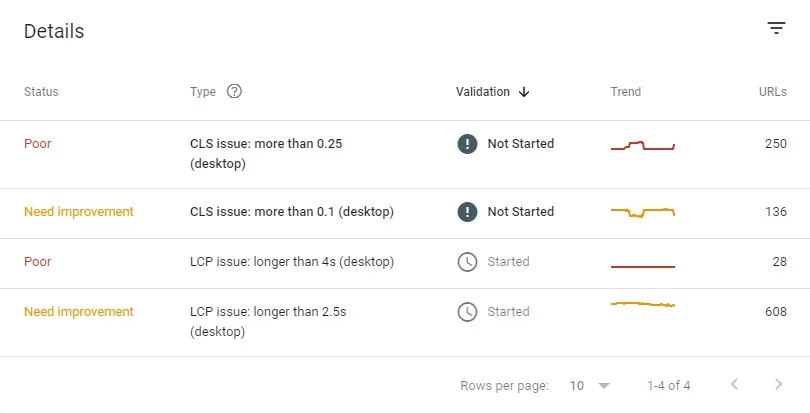Click the Validation sort arrow icon
The height and width of the screenshot is (413, 810).
(x=524, y=92)
